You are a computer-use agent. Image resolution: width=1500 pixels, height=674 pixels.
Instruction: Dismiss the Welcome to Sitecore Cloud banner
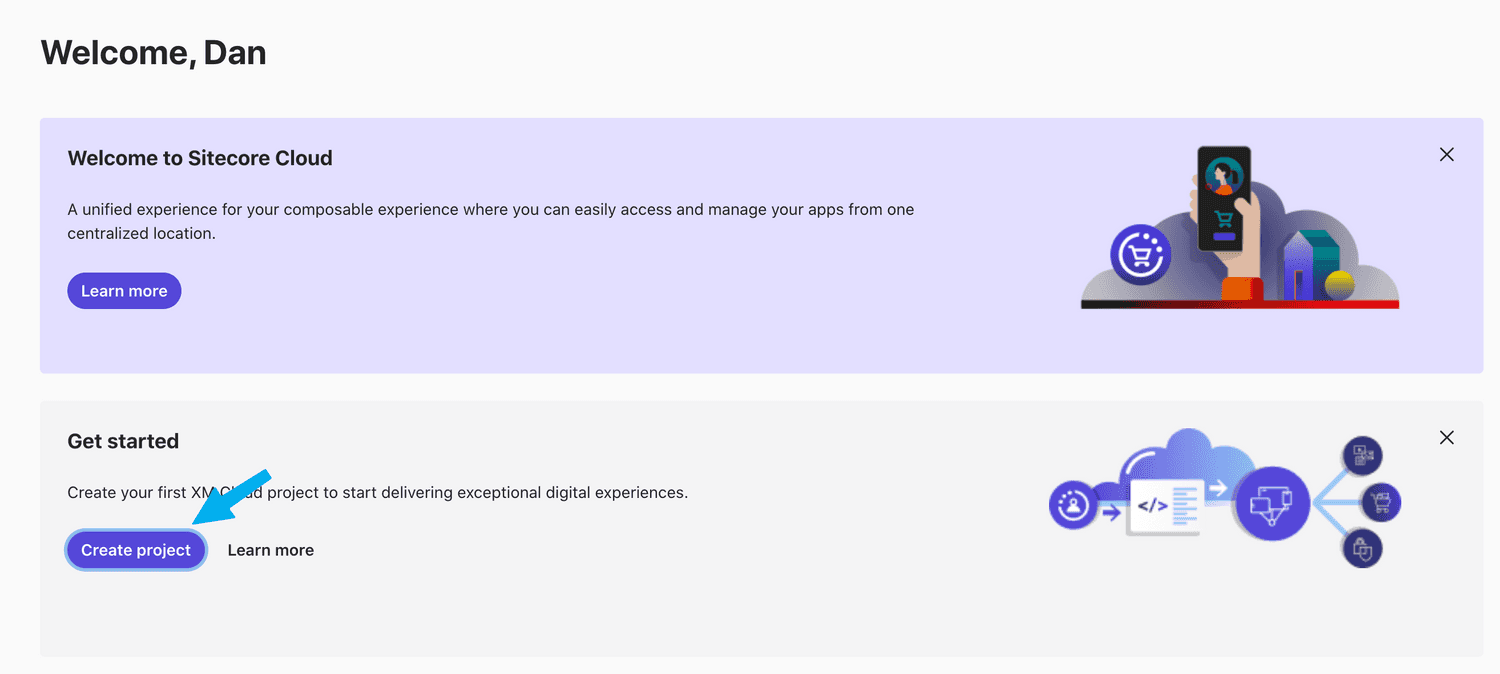coord(1446,155)
